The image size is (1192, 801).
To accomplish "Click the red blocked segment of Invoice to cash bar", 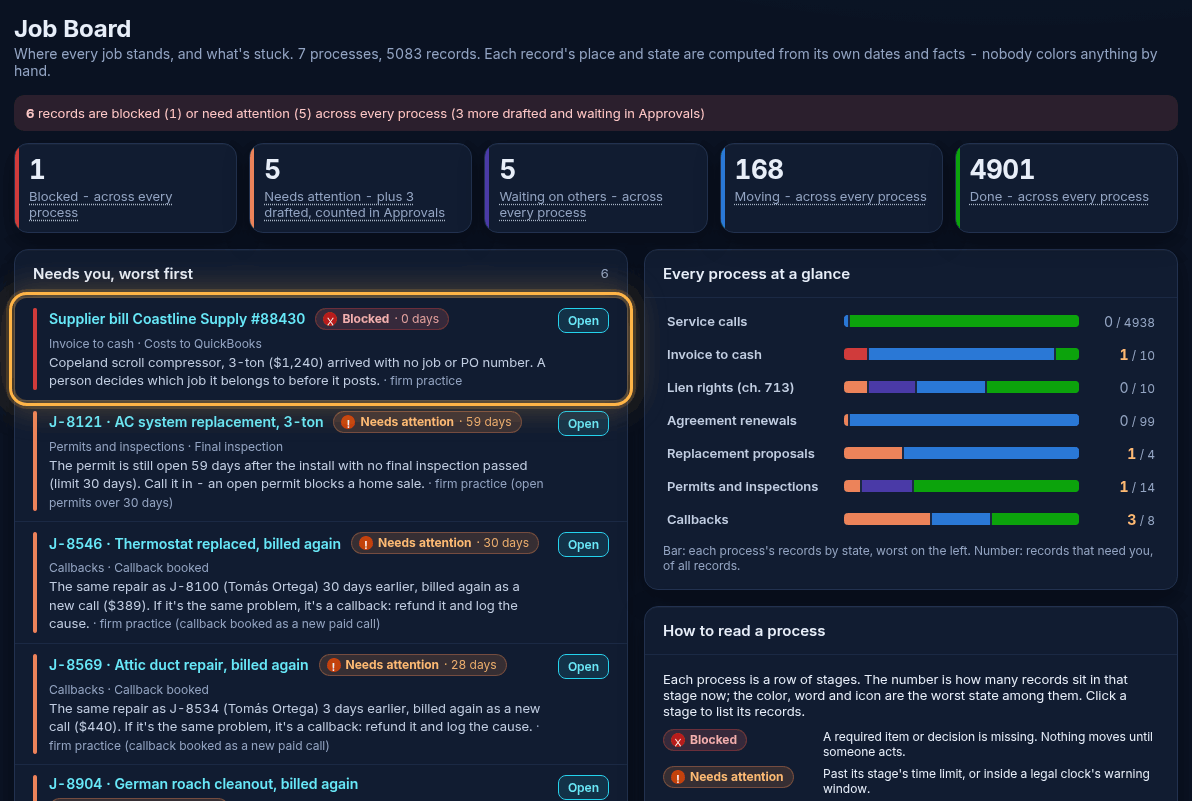I will (855, 354).
